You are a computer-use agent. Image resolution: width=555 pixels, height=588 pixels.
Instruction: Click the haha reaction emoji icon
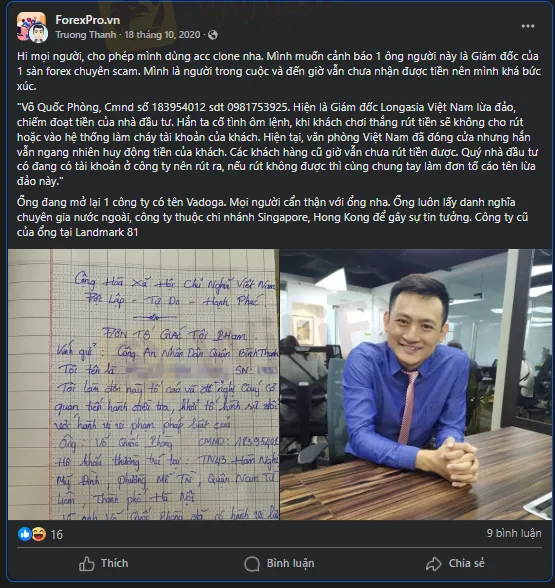(38, 534)
